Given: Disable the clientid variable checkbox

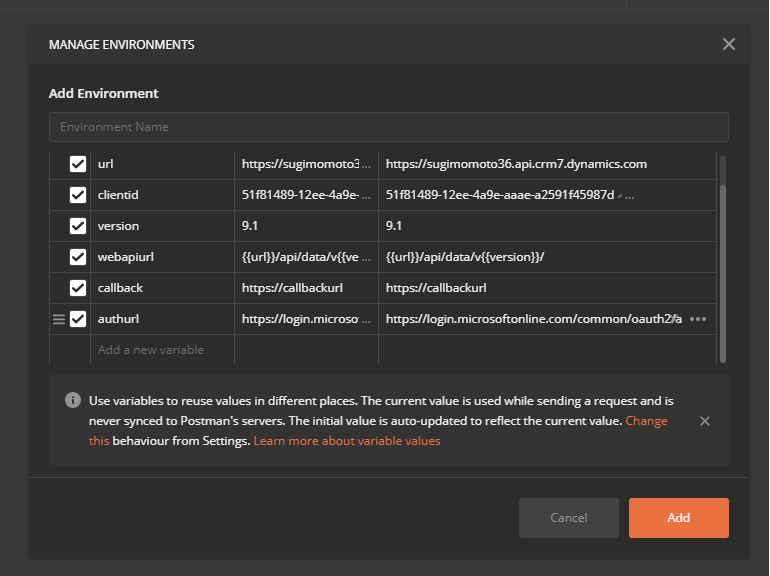Looking at the screenshot, I should point(78,195).
